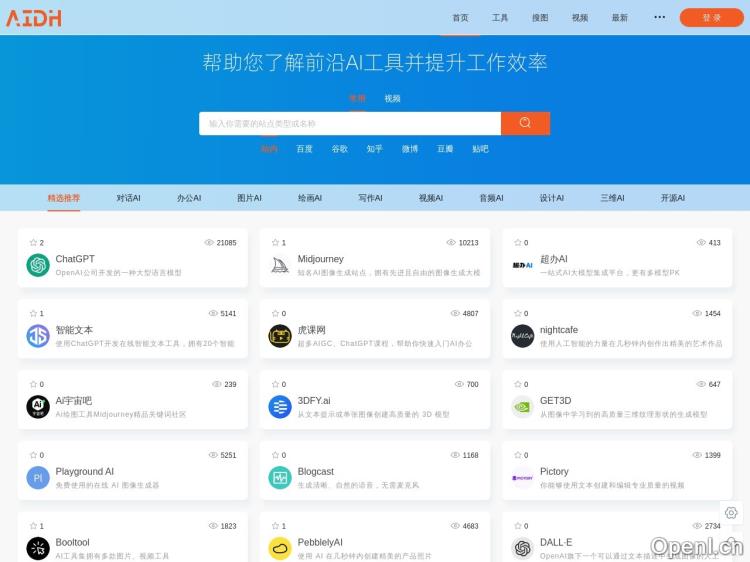Image resolution: width=750 pixels, height=562 pixels.
Task: Open 视频 in top navigation bar
Action: click(x=580, y=18)
